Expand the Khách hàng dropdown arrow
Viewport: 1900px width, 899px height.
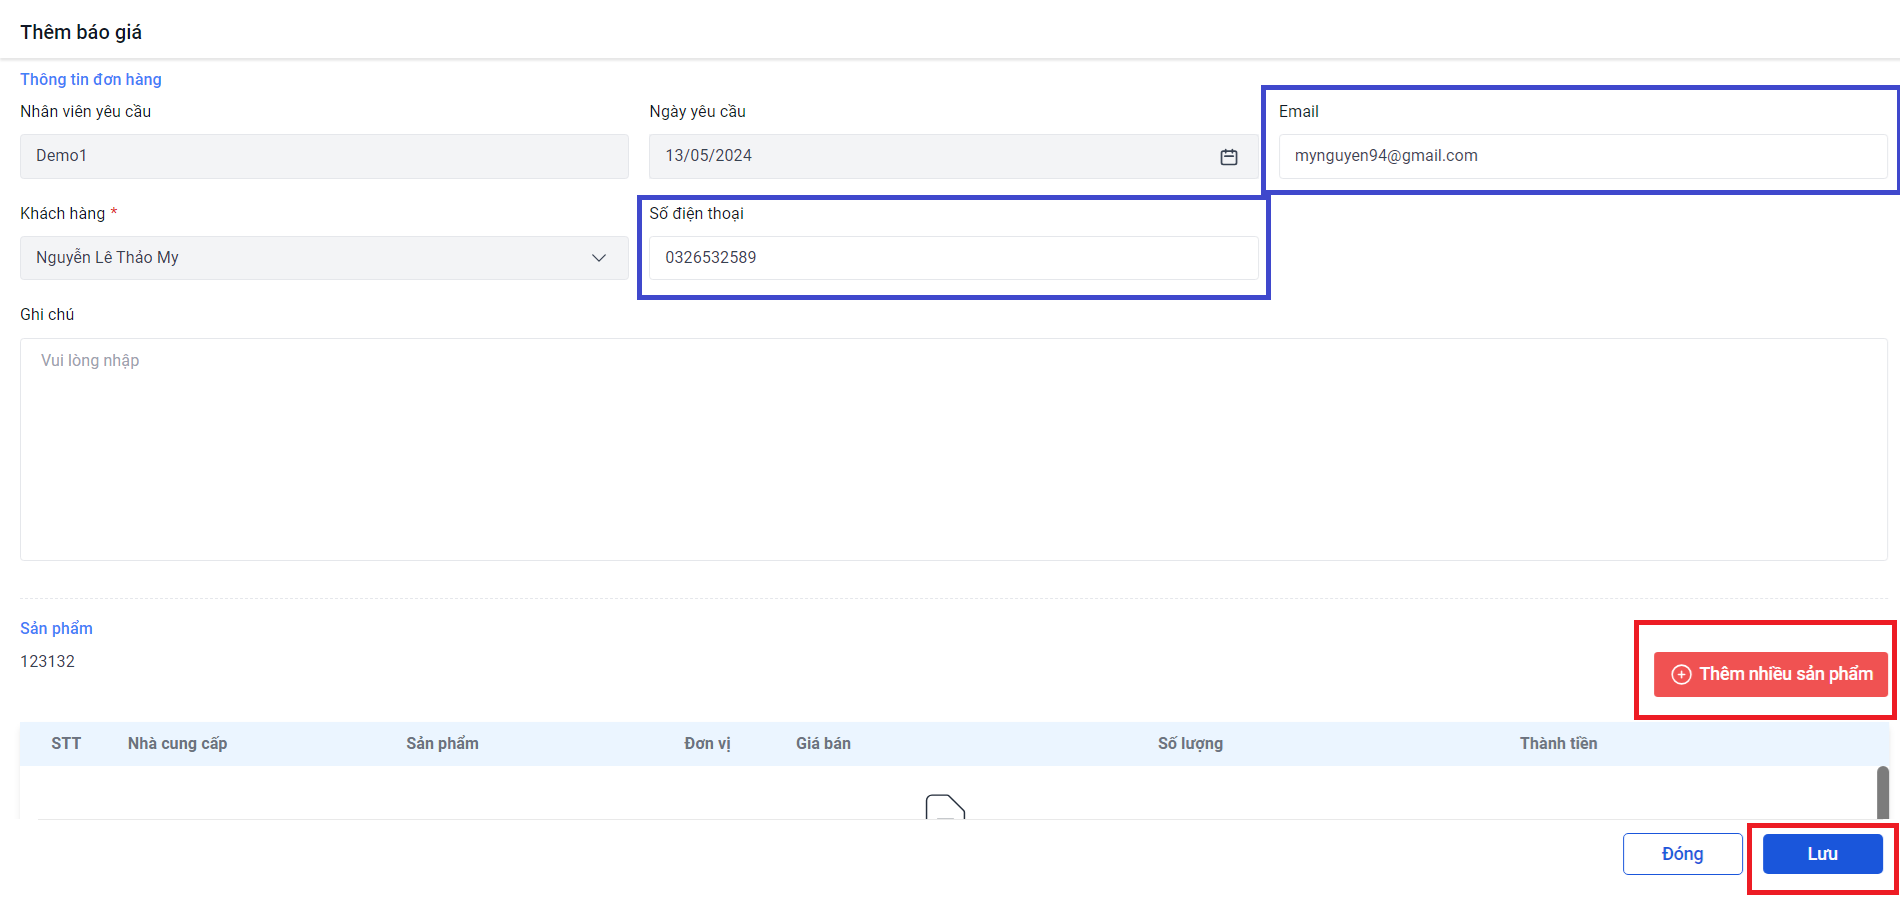tap(599, 258)
